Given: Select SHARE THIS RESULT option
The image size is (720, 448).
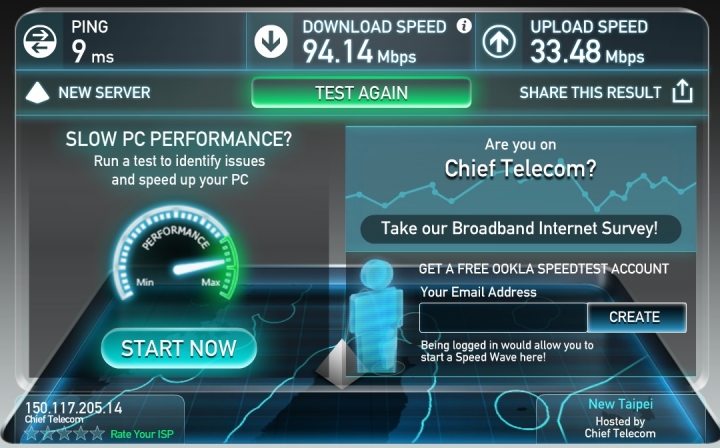Looking at the screenshot, I should click(590, 93).
